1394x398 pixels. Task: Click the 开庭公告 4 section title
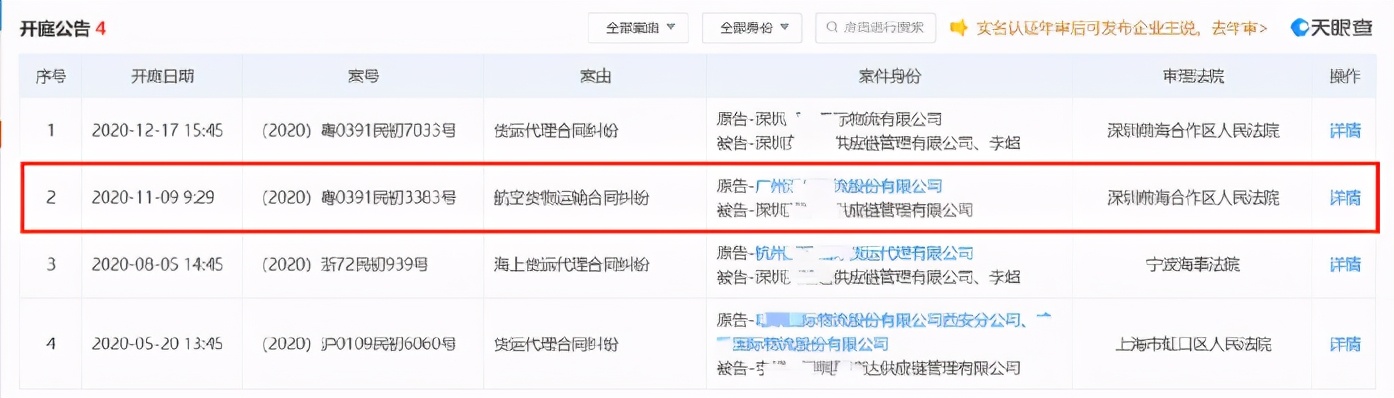[62, 29]
